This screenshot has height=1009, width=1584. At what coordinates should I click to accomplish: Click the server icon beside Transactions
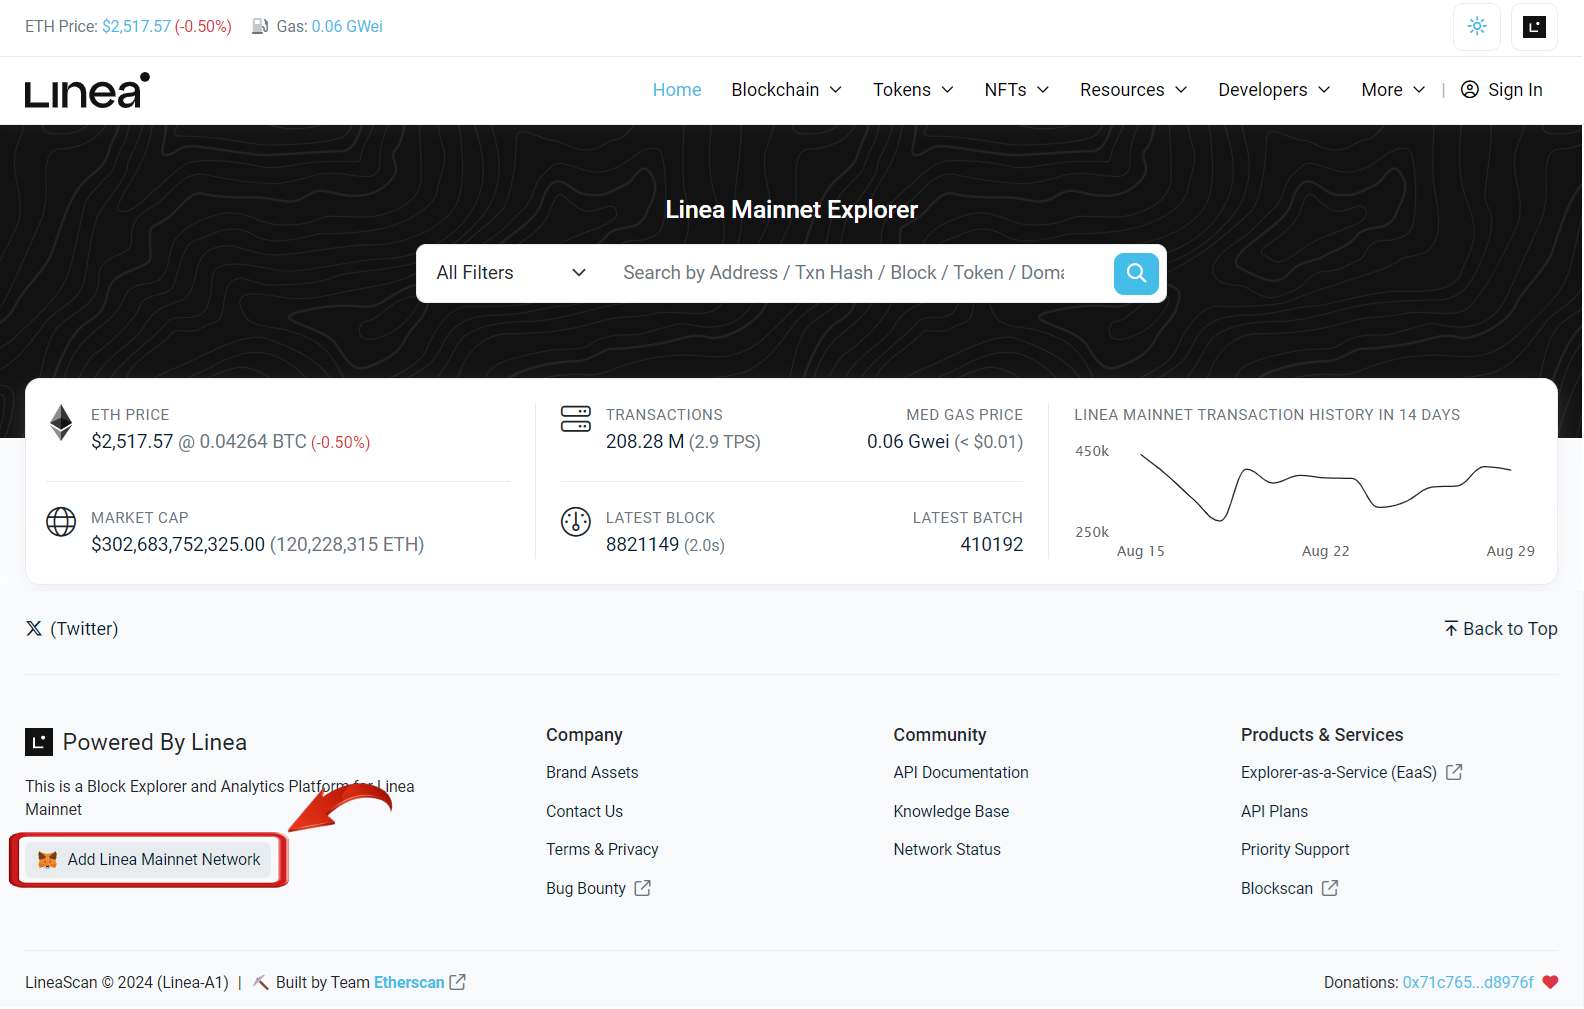[x=576, y=419]
